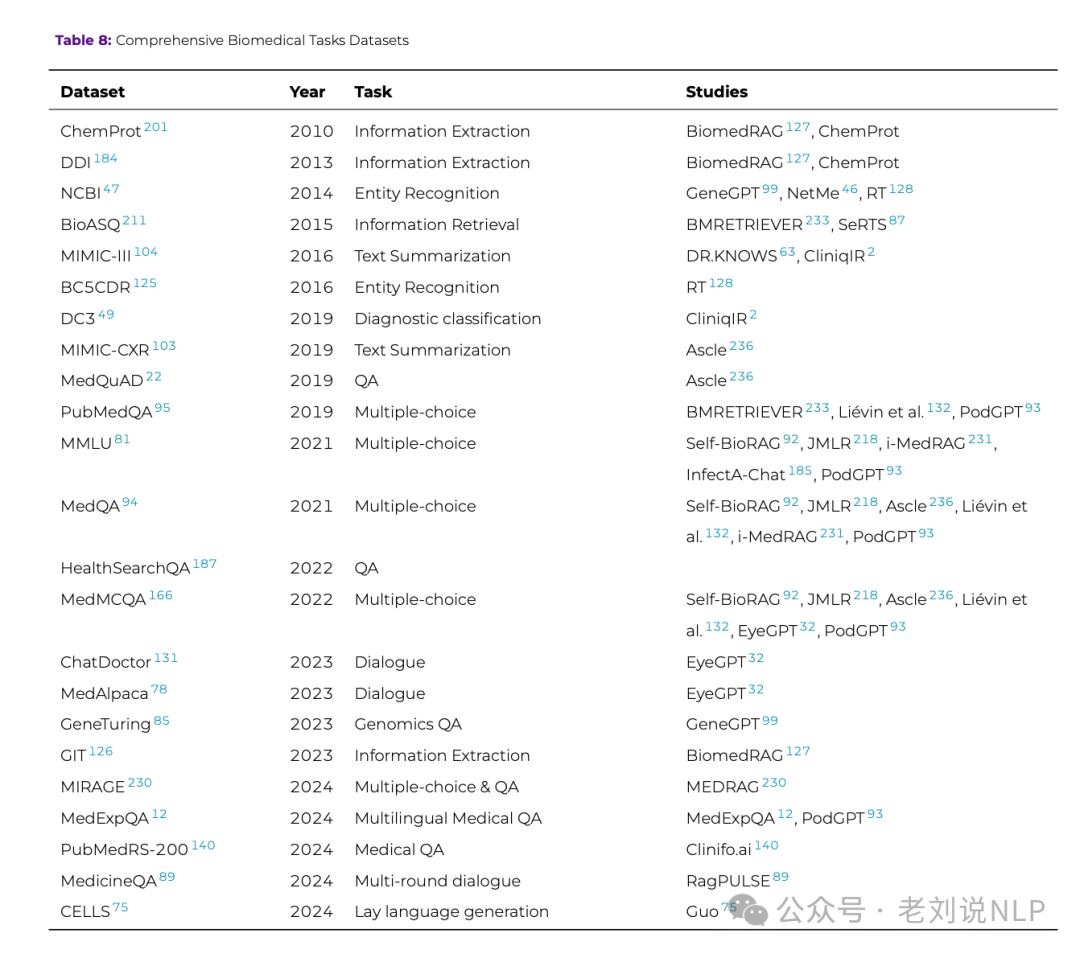Open NetMe citation 46
The image size is (1080, 954).
(x=850, y=189)
